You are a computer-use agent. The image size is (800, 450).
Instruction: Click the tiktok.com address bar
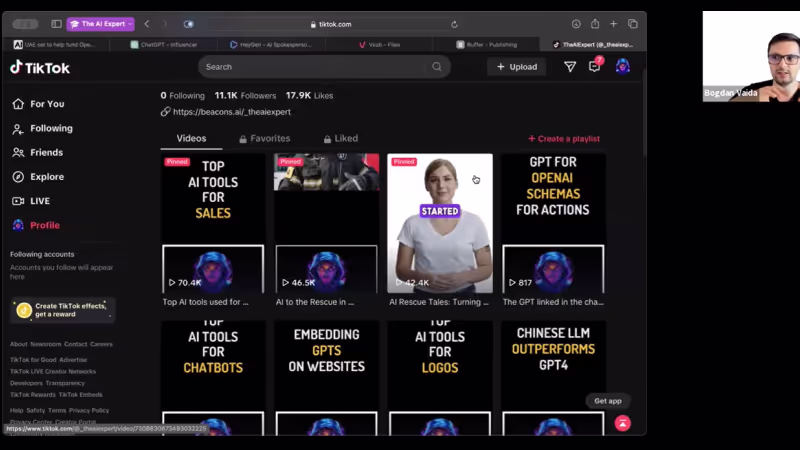331,24
